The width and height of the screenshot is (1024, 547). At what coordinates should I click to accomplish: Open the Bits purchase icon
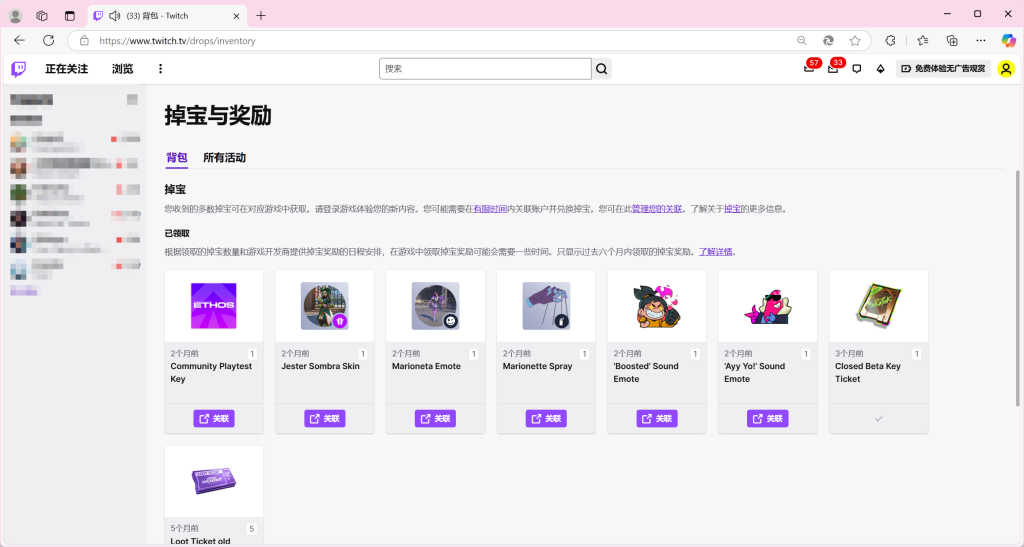click(880, 69)
